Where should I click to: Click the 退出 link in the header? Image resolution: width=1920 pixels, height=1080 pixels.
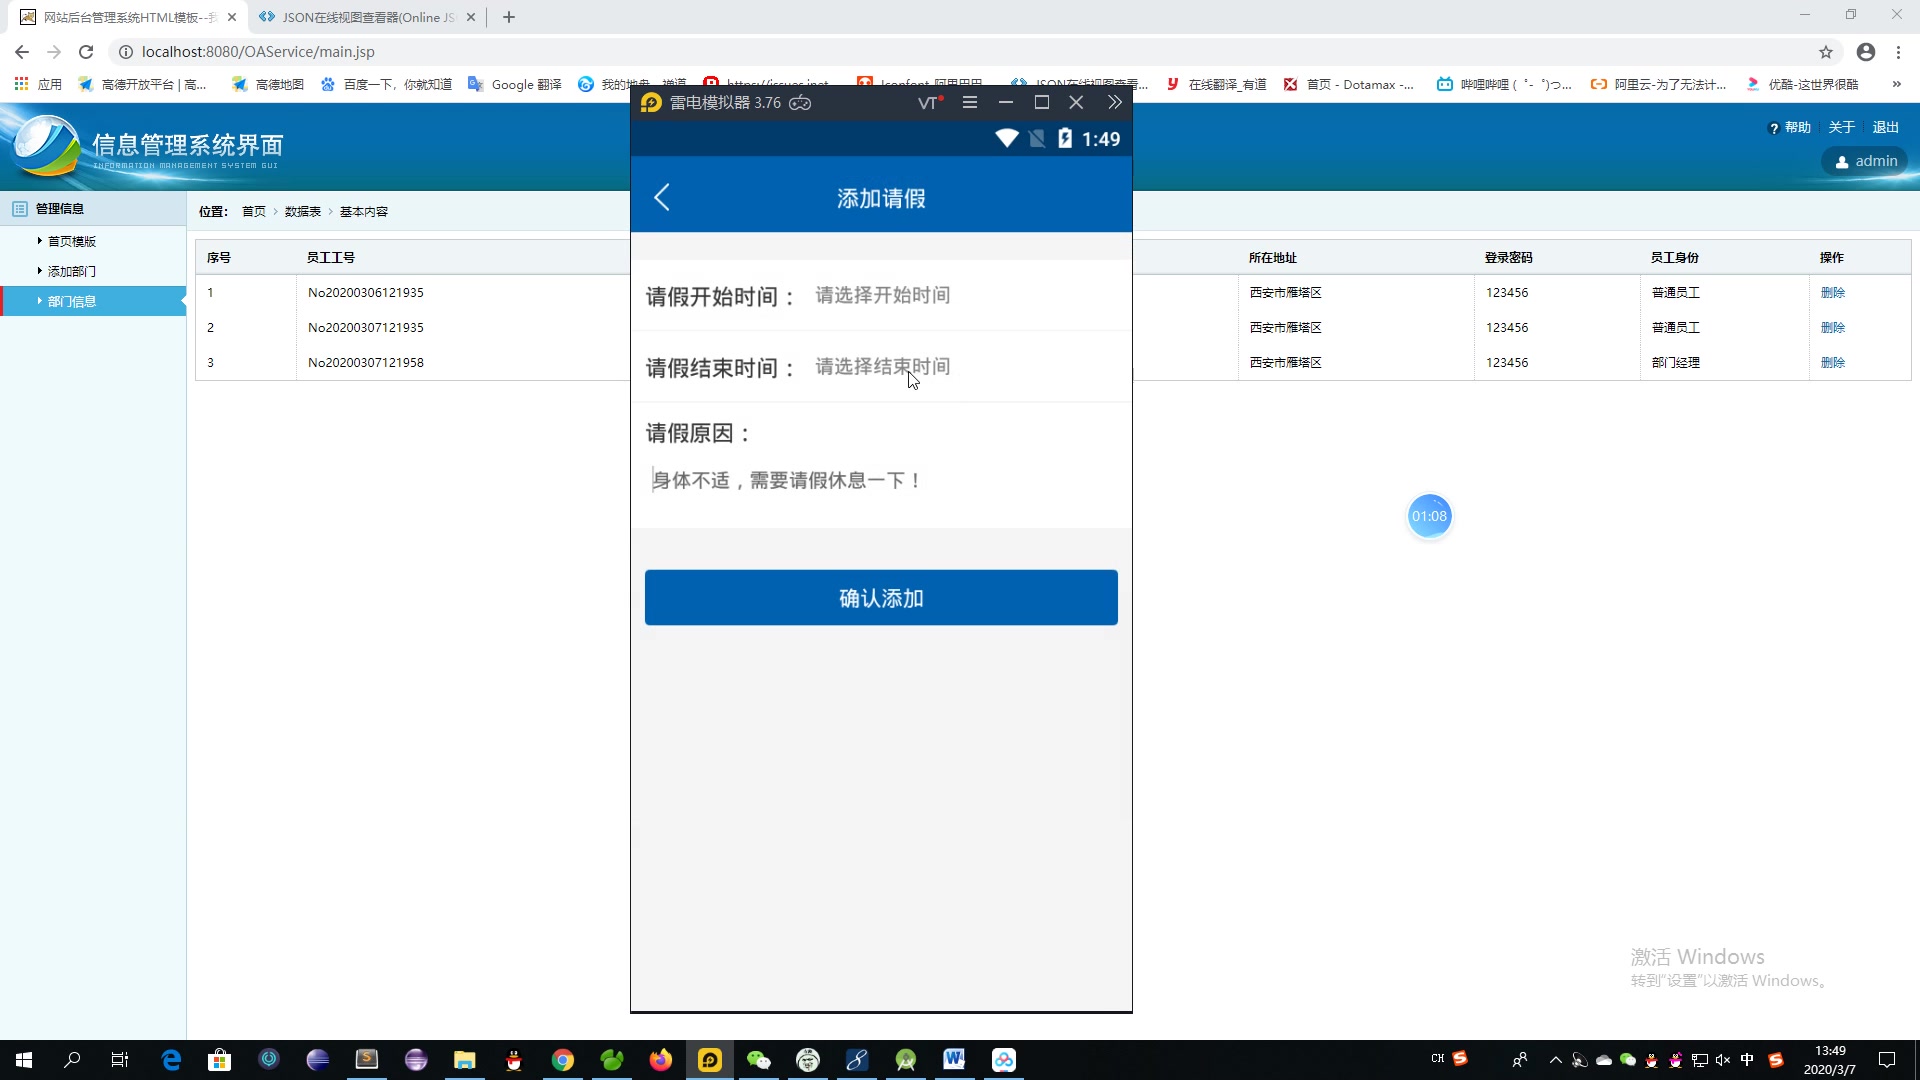[x=1885, y=127]
